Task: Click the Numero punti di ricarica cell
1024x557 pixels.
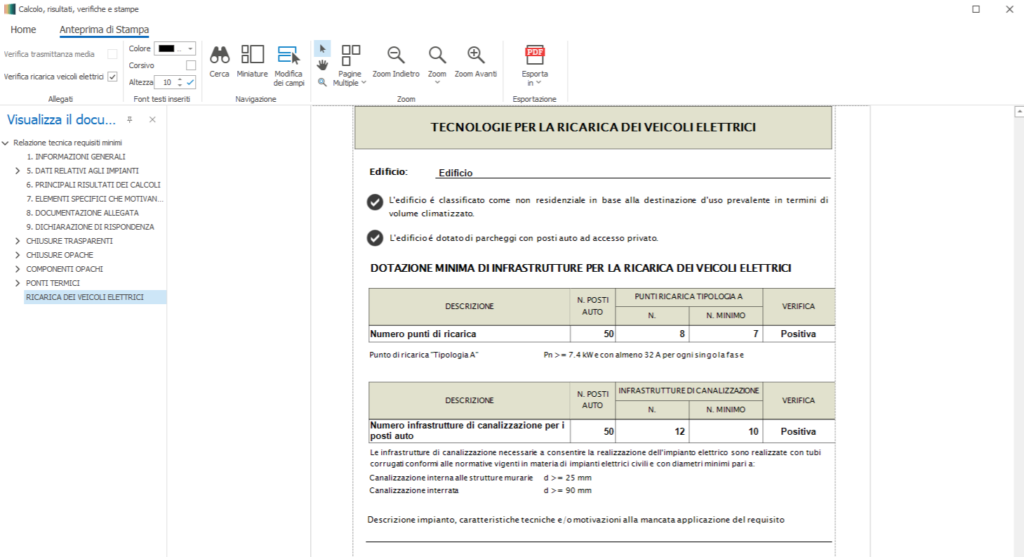Action: click(x=469, y=334)
